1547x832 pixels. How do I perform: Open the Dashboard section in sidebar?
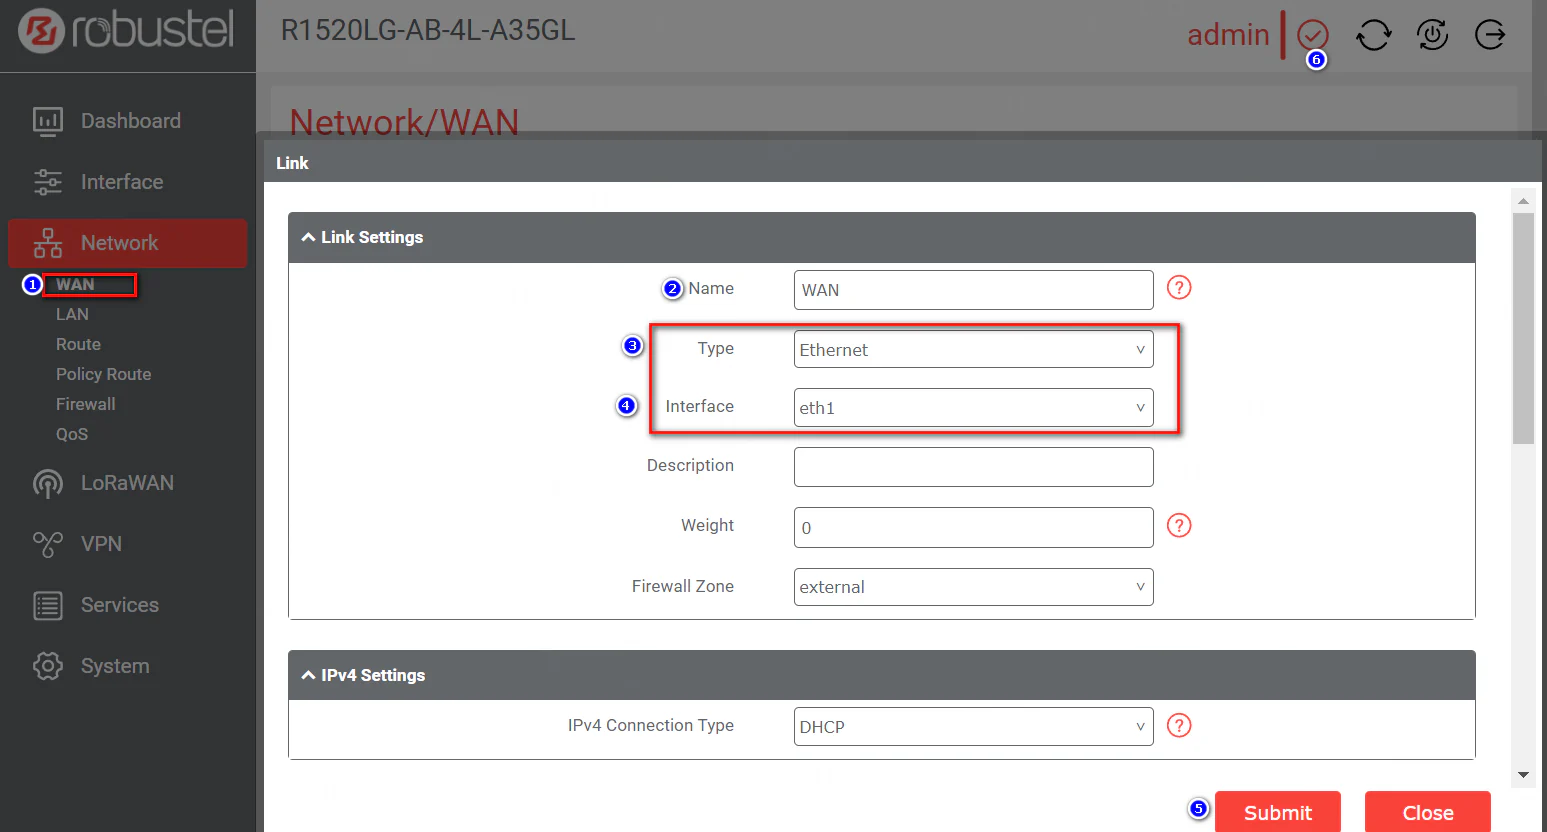click(x=130, y=121)
